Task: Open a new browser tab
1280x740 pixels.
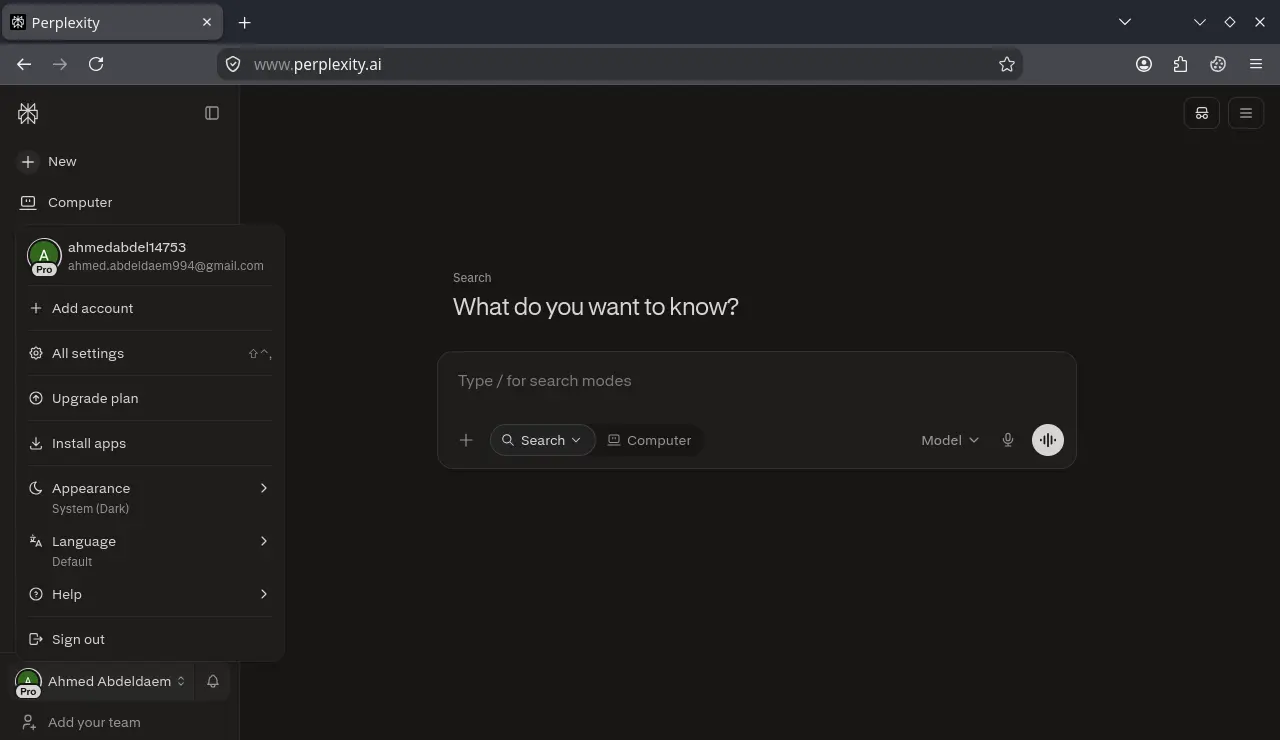Action: click(x=244, y=22)
